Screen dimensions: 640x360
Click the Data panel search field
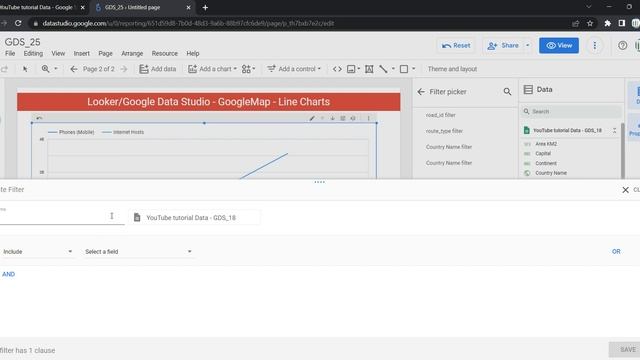click(x=571, y=111)
